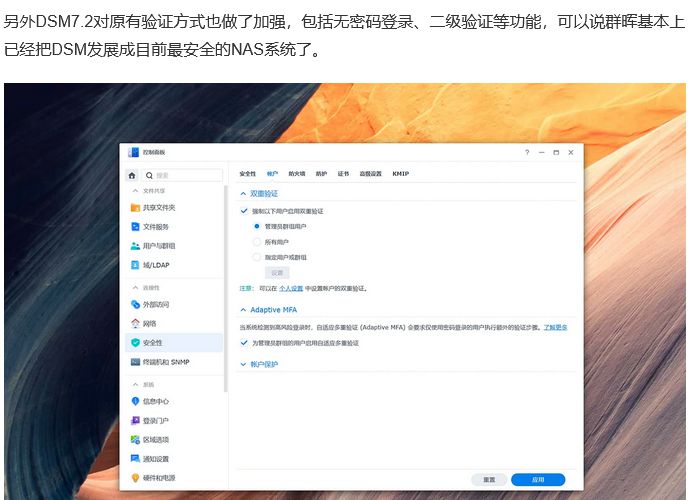689x500 pixels.
Task: Collapse the 系统 sidebar group
Action: click(x=135, y=384)
